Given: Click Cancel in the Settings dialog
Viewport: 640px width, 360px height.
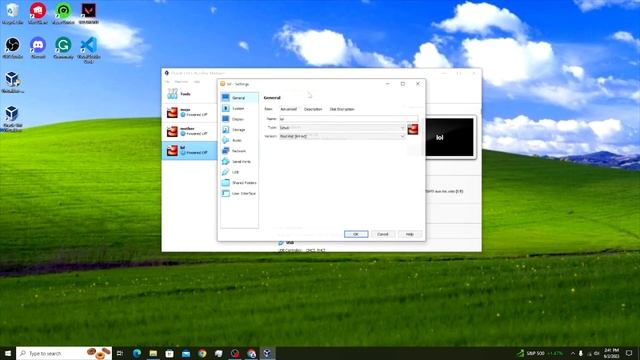Looking at the screenshot, I should click(383, 234).
